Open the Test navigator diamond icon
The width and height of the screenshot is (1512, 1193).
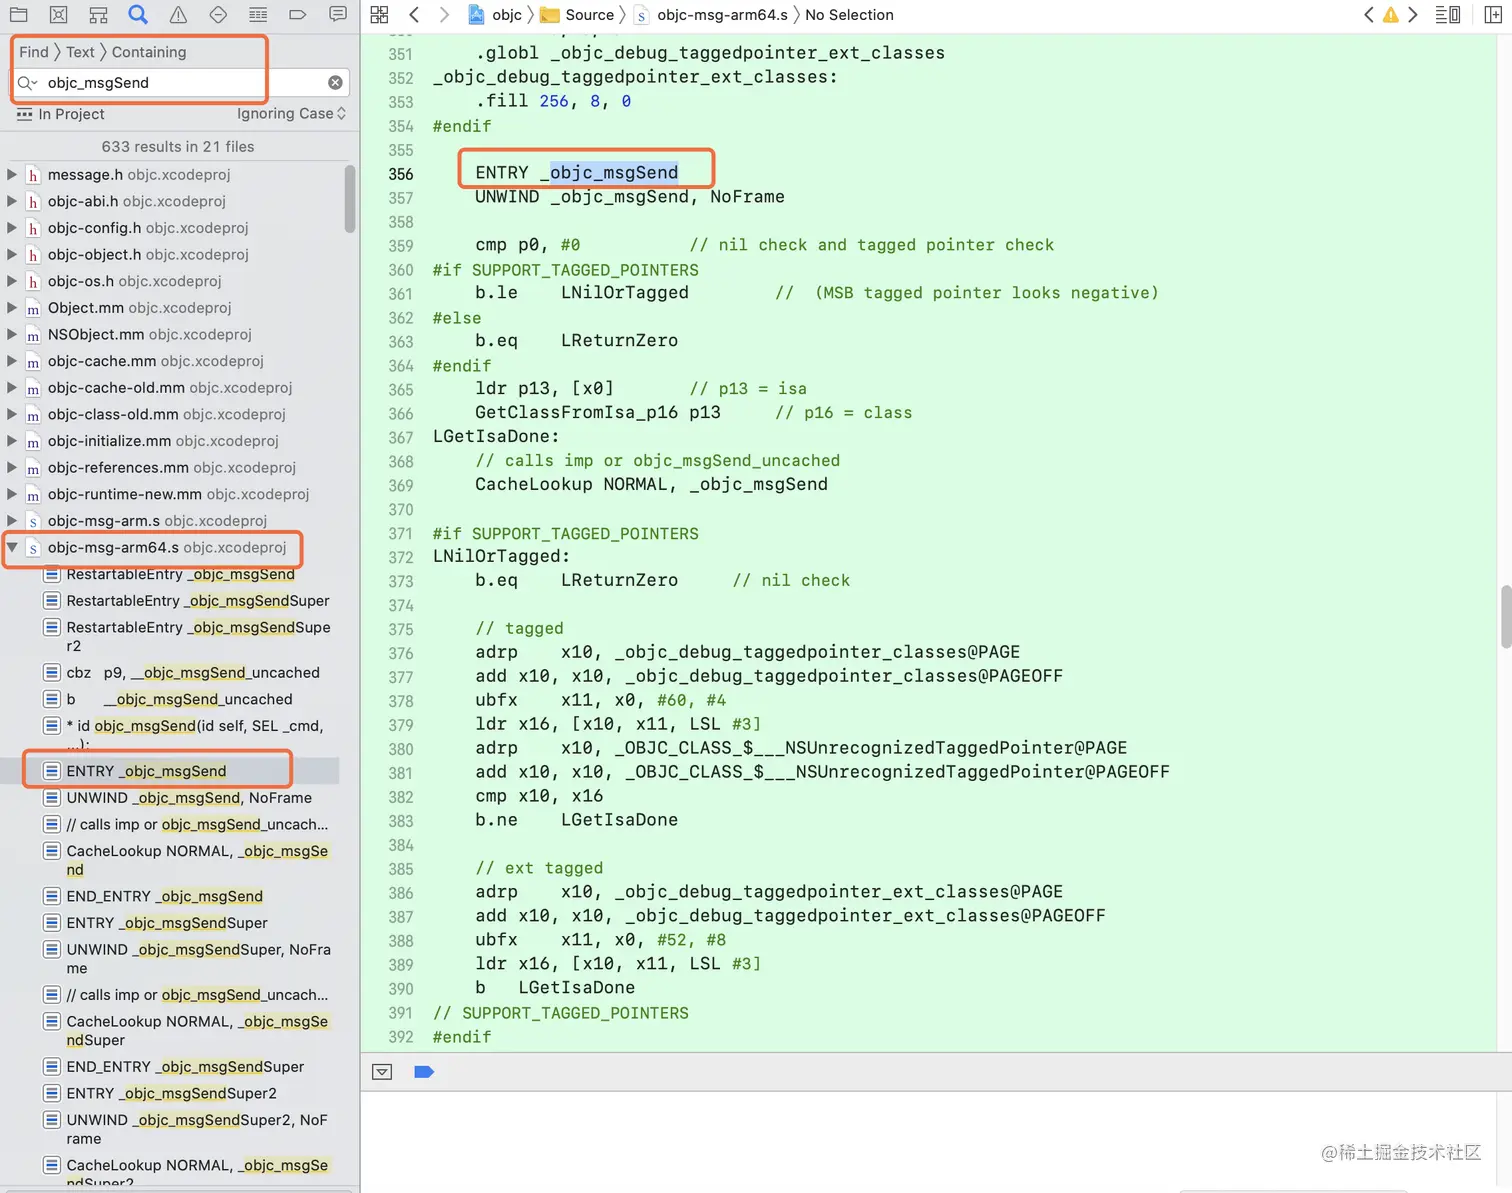click(x=218, y=15)
